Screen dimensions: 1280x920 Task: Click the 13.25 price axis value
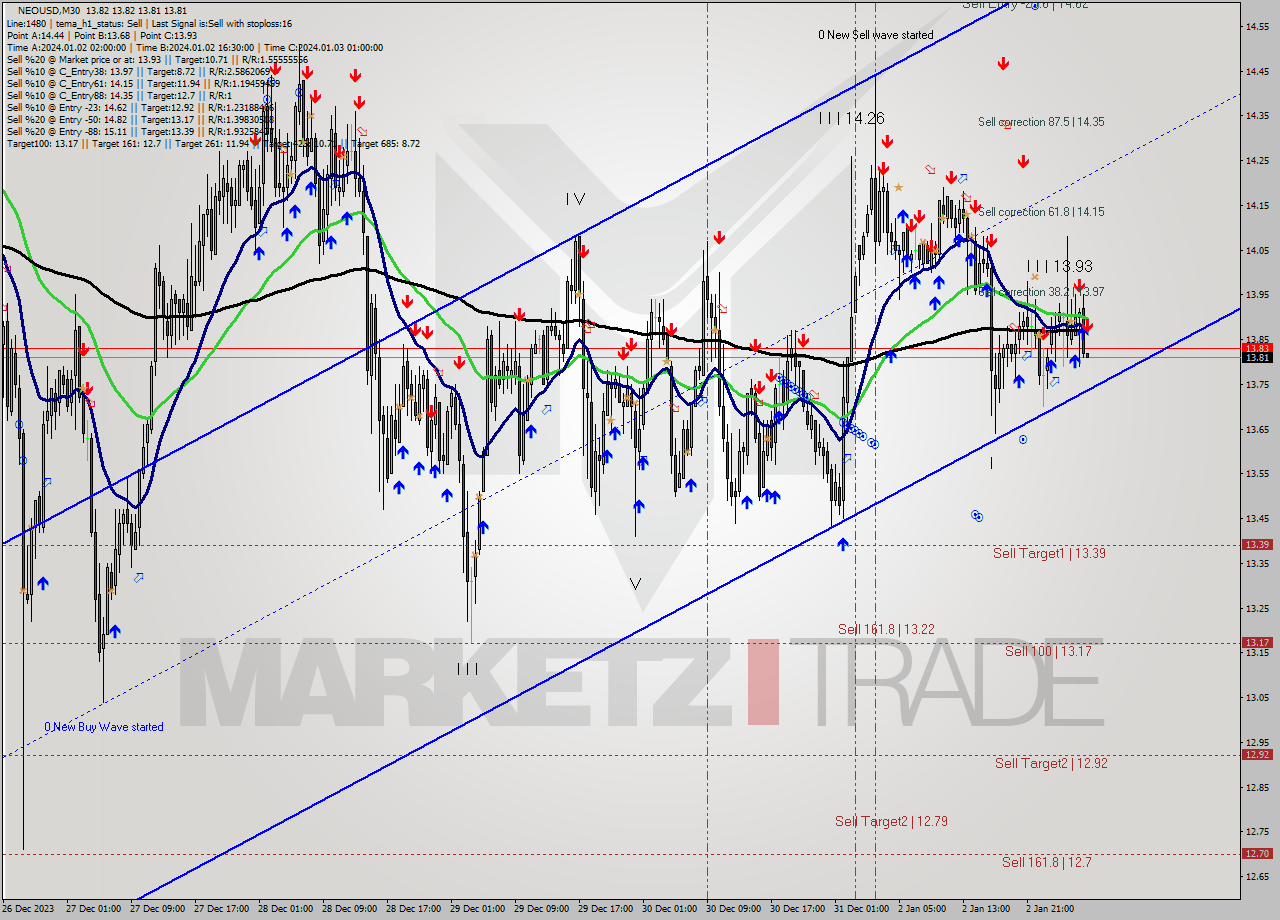(x=1257, y=608)
